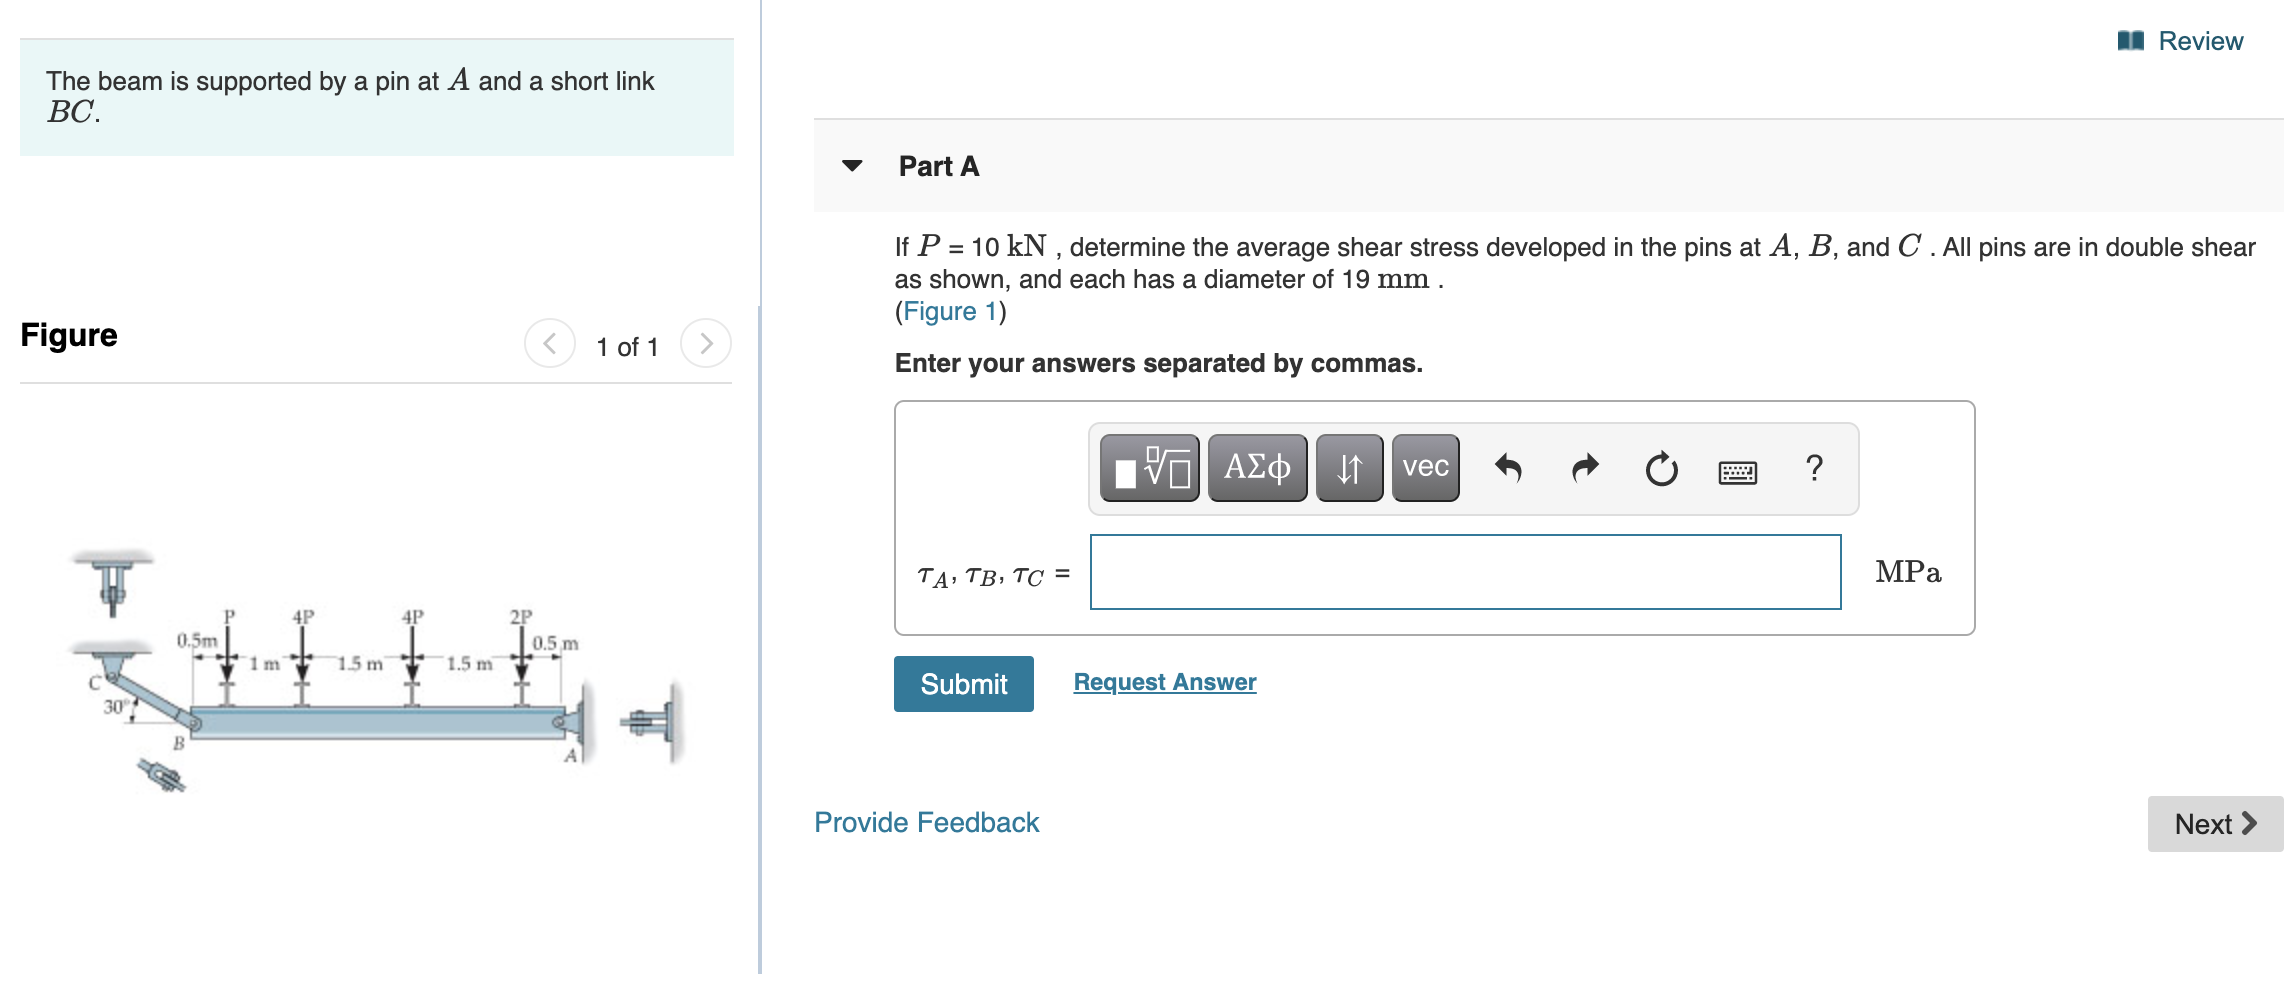
Task: Click the previous figure arrow
Action: tap(549, 345)
